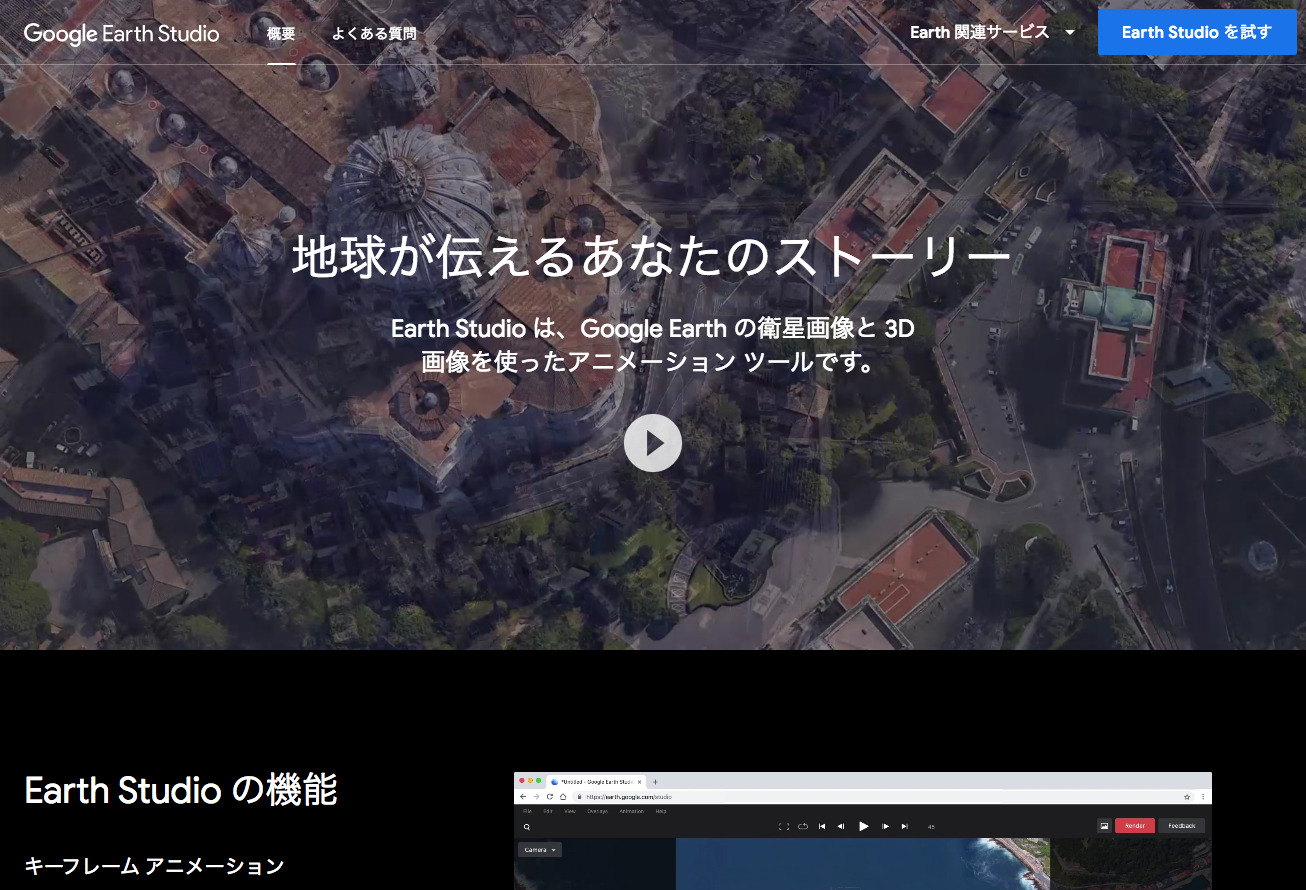Viewport: 1306px width, 890px height.
Task: Click the loop playback icon in preview
Action: 803,826
